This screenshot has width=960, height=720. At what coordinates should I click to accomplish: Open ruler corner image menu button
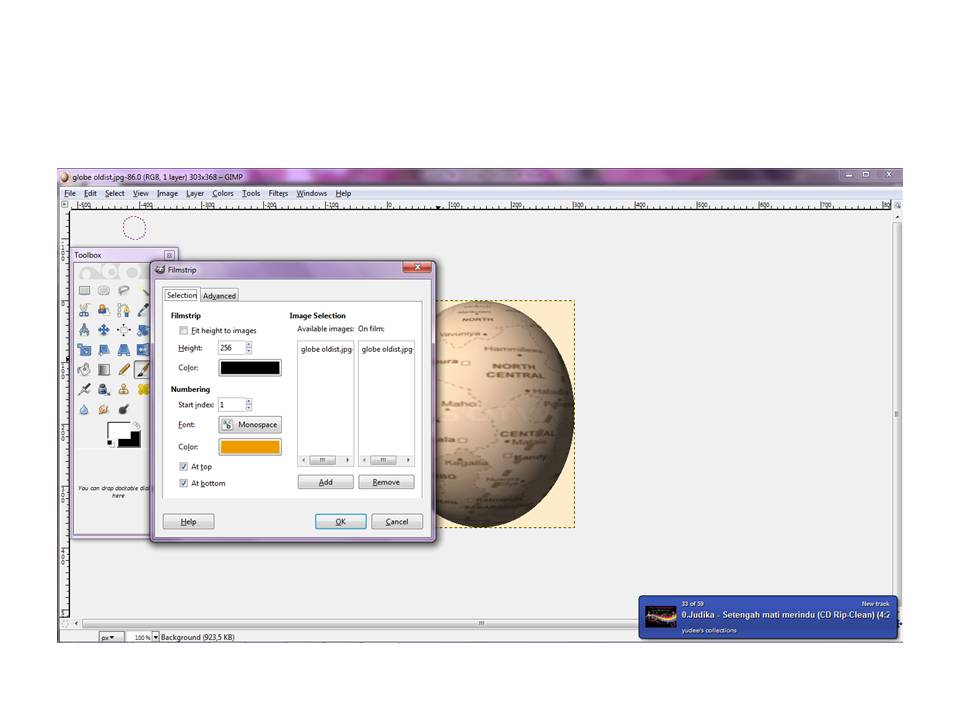pyautogui.click(x=65, y=204)
